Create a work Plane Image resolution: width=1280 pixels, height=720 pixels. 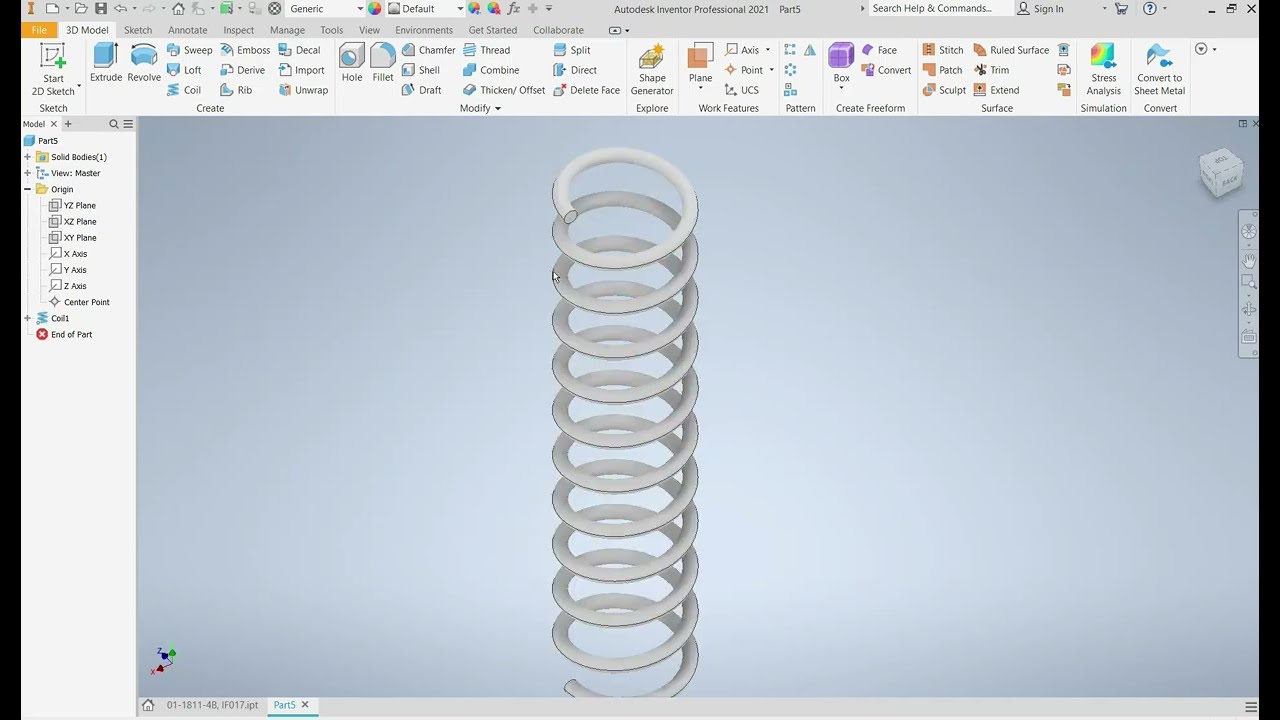tap(700, 63)
